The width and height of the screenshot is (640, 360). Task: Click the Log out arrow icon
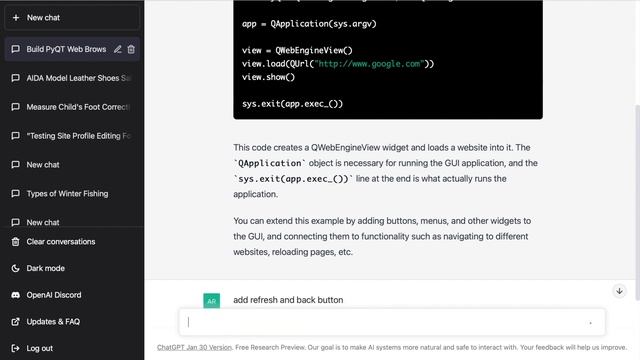pyautogui.click(x=16, y=348)
